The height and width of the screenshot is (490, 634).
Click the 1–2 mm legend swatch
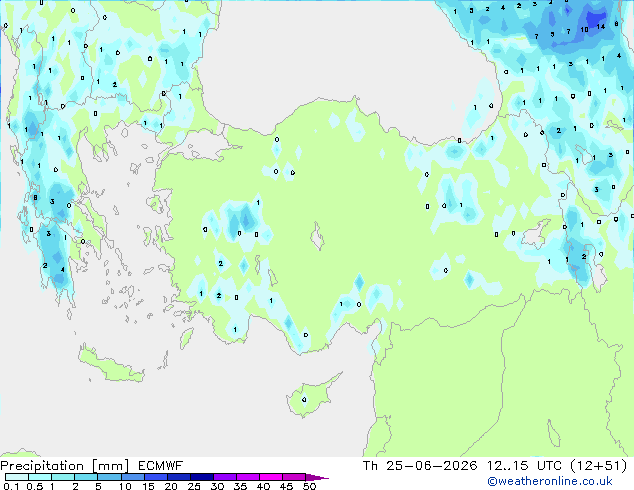coord(63,477)
